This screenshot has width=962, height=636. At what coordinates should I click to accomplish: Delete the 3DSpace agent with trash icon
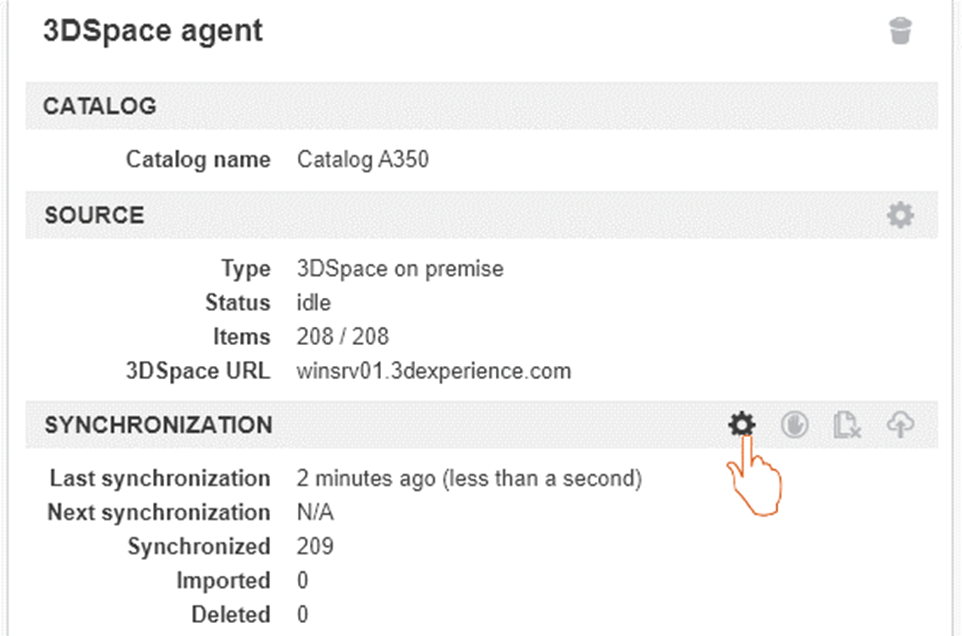[x=900, y=32]
